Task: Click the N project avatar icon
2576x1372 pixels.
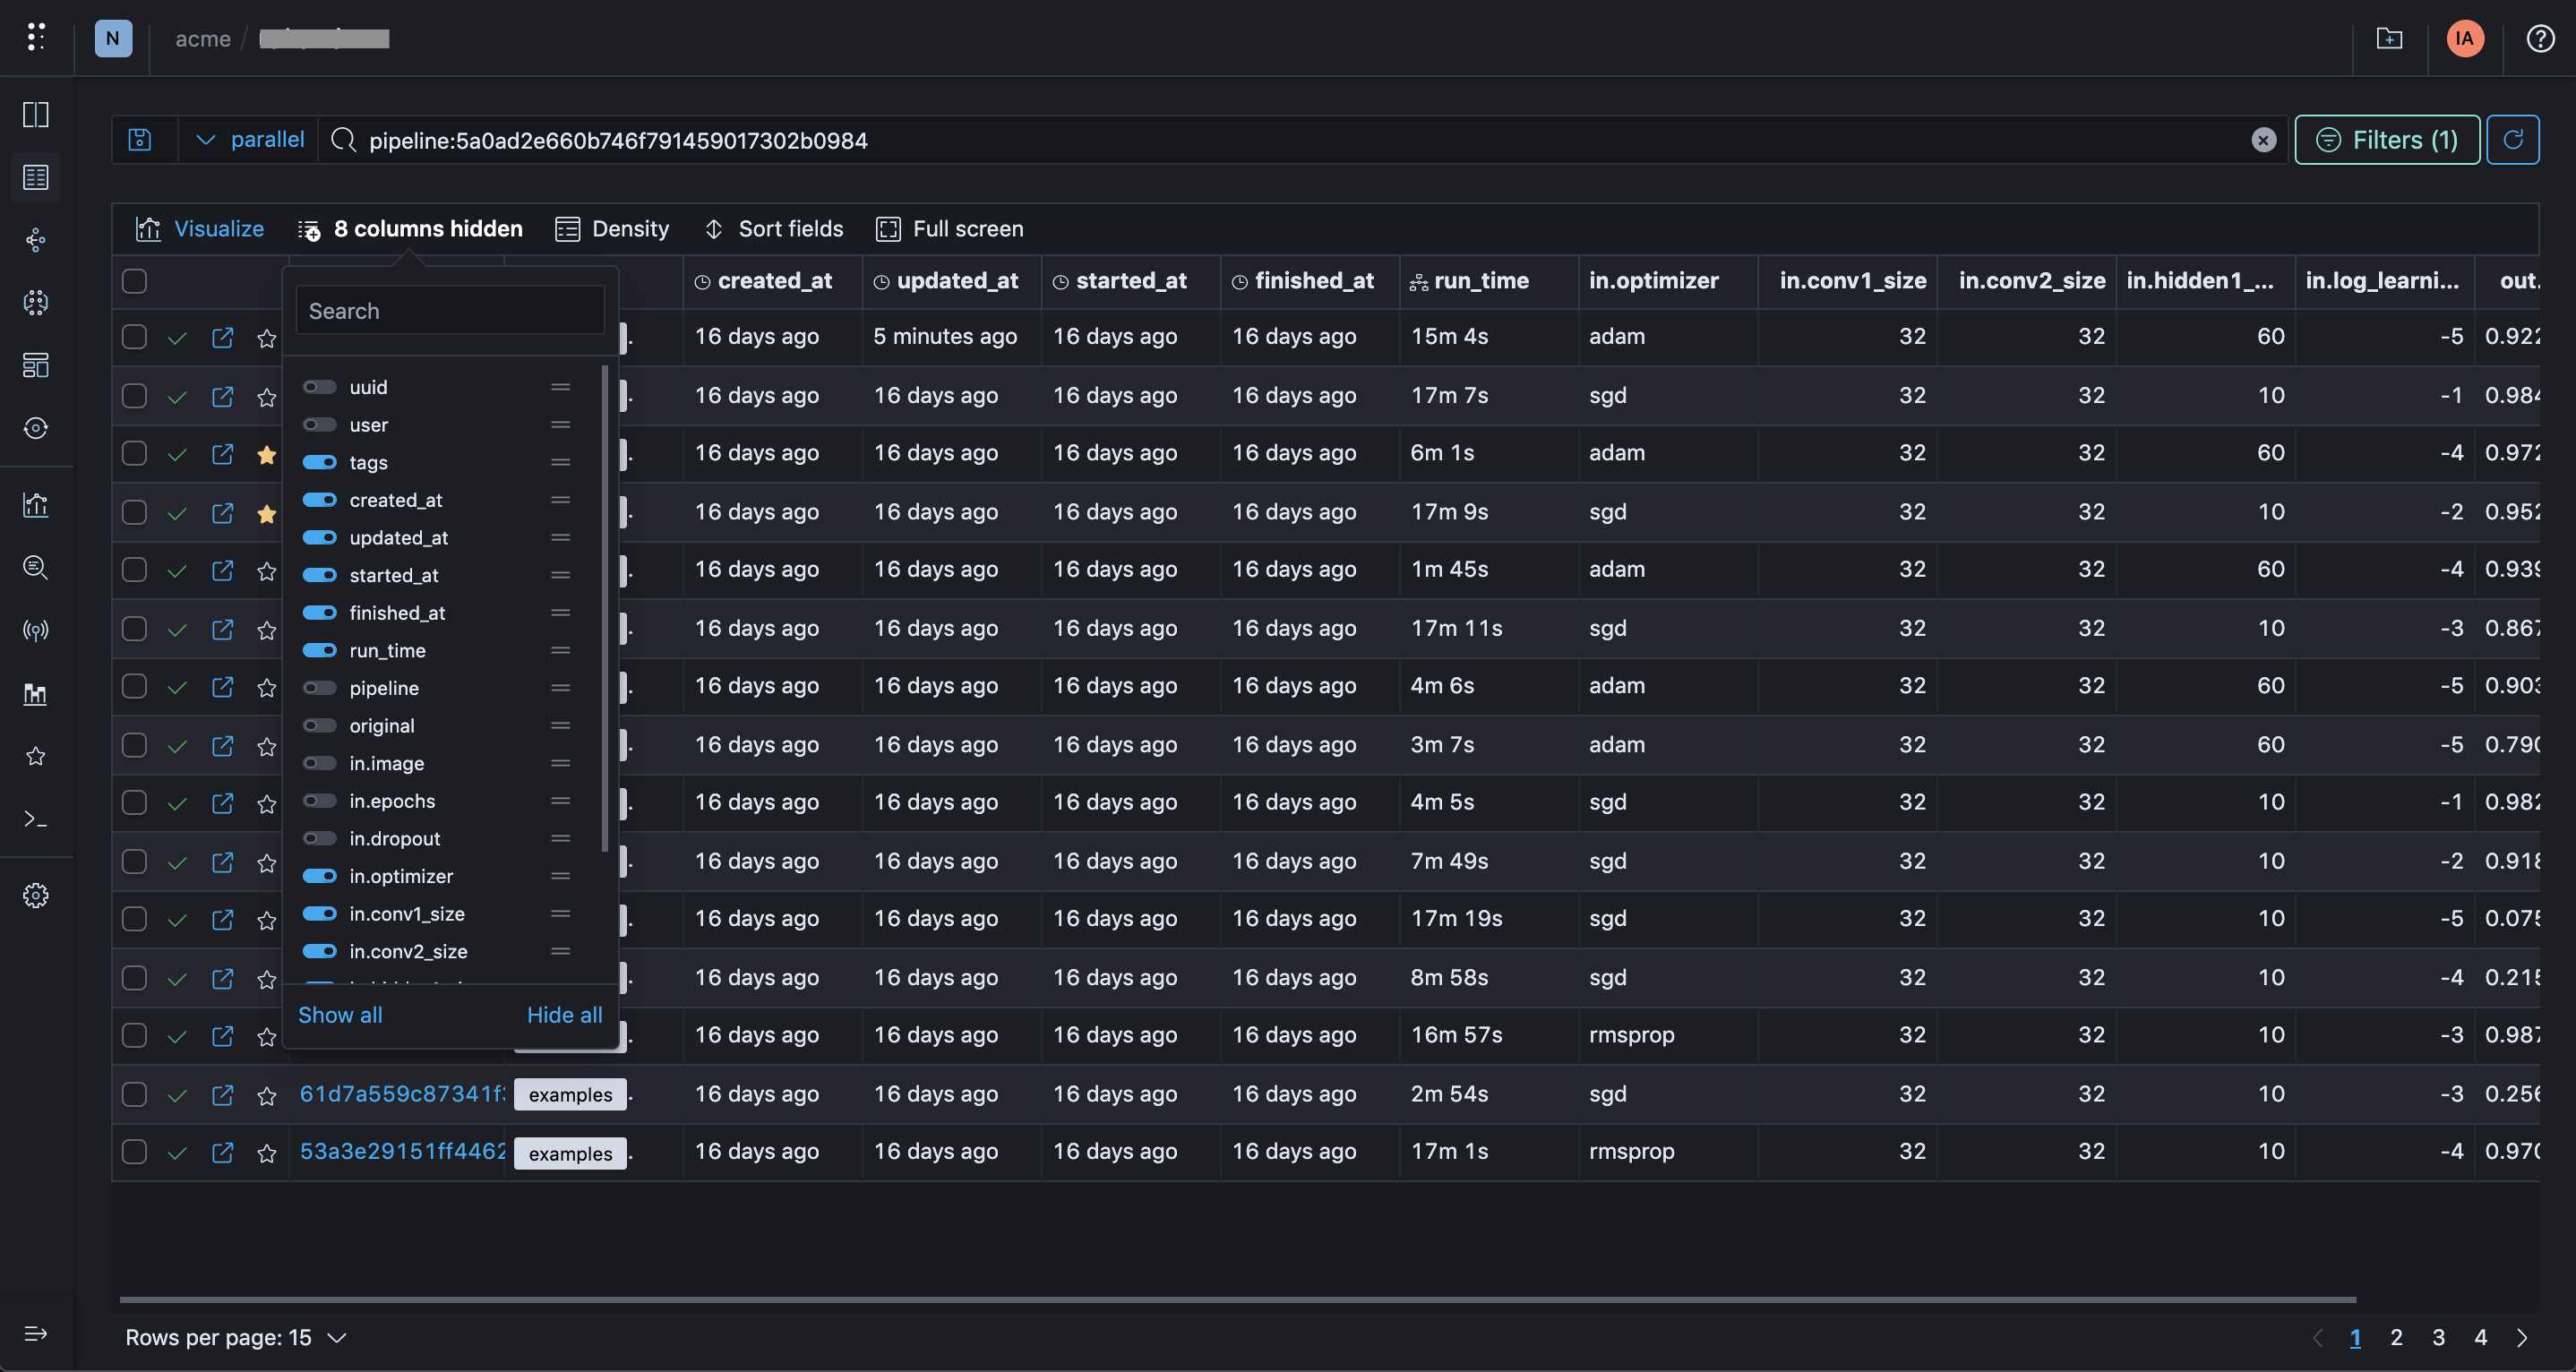Action: coord(113,38)
